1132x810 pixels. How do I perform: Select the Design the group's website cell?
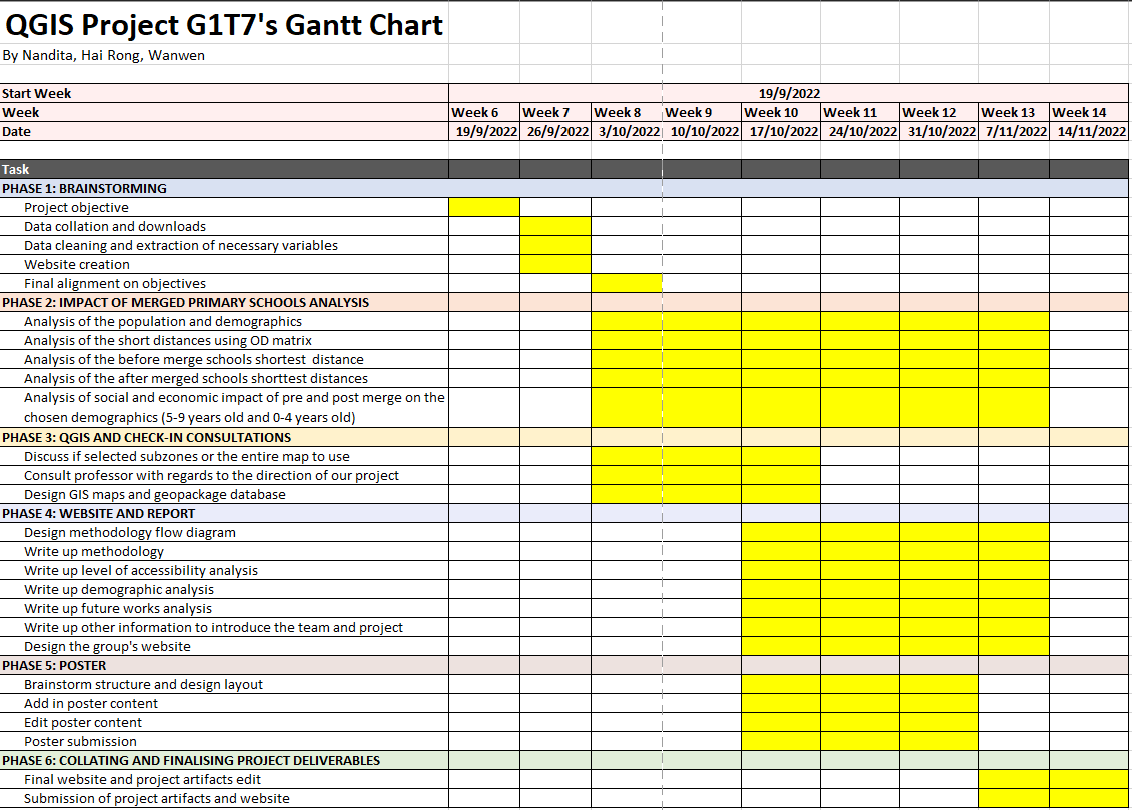point(107,646)
